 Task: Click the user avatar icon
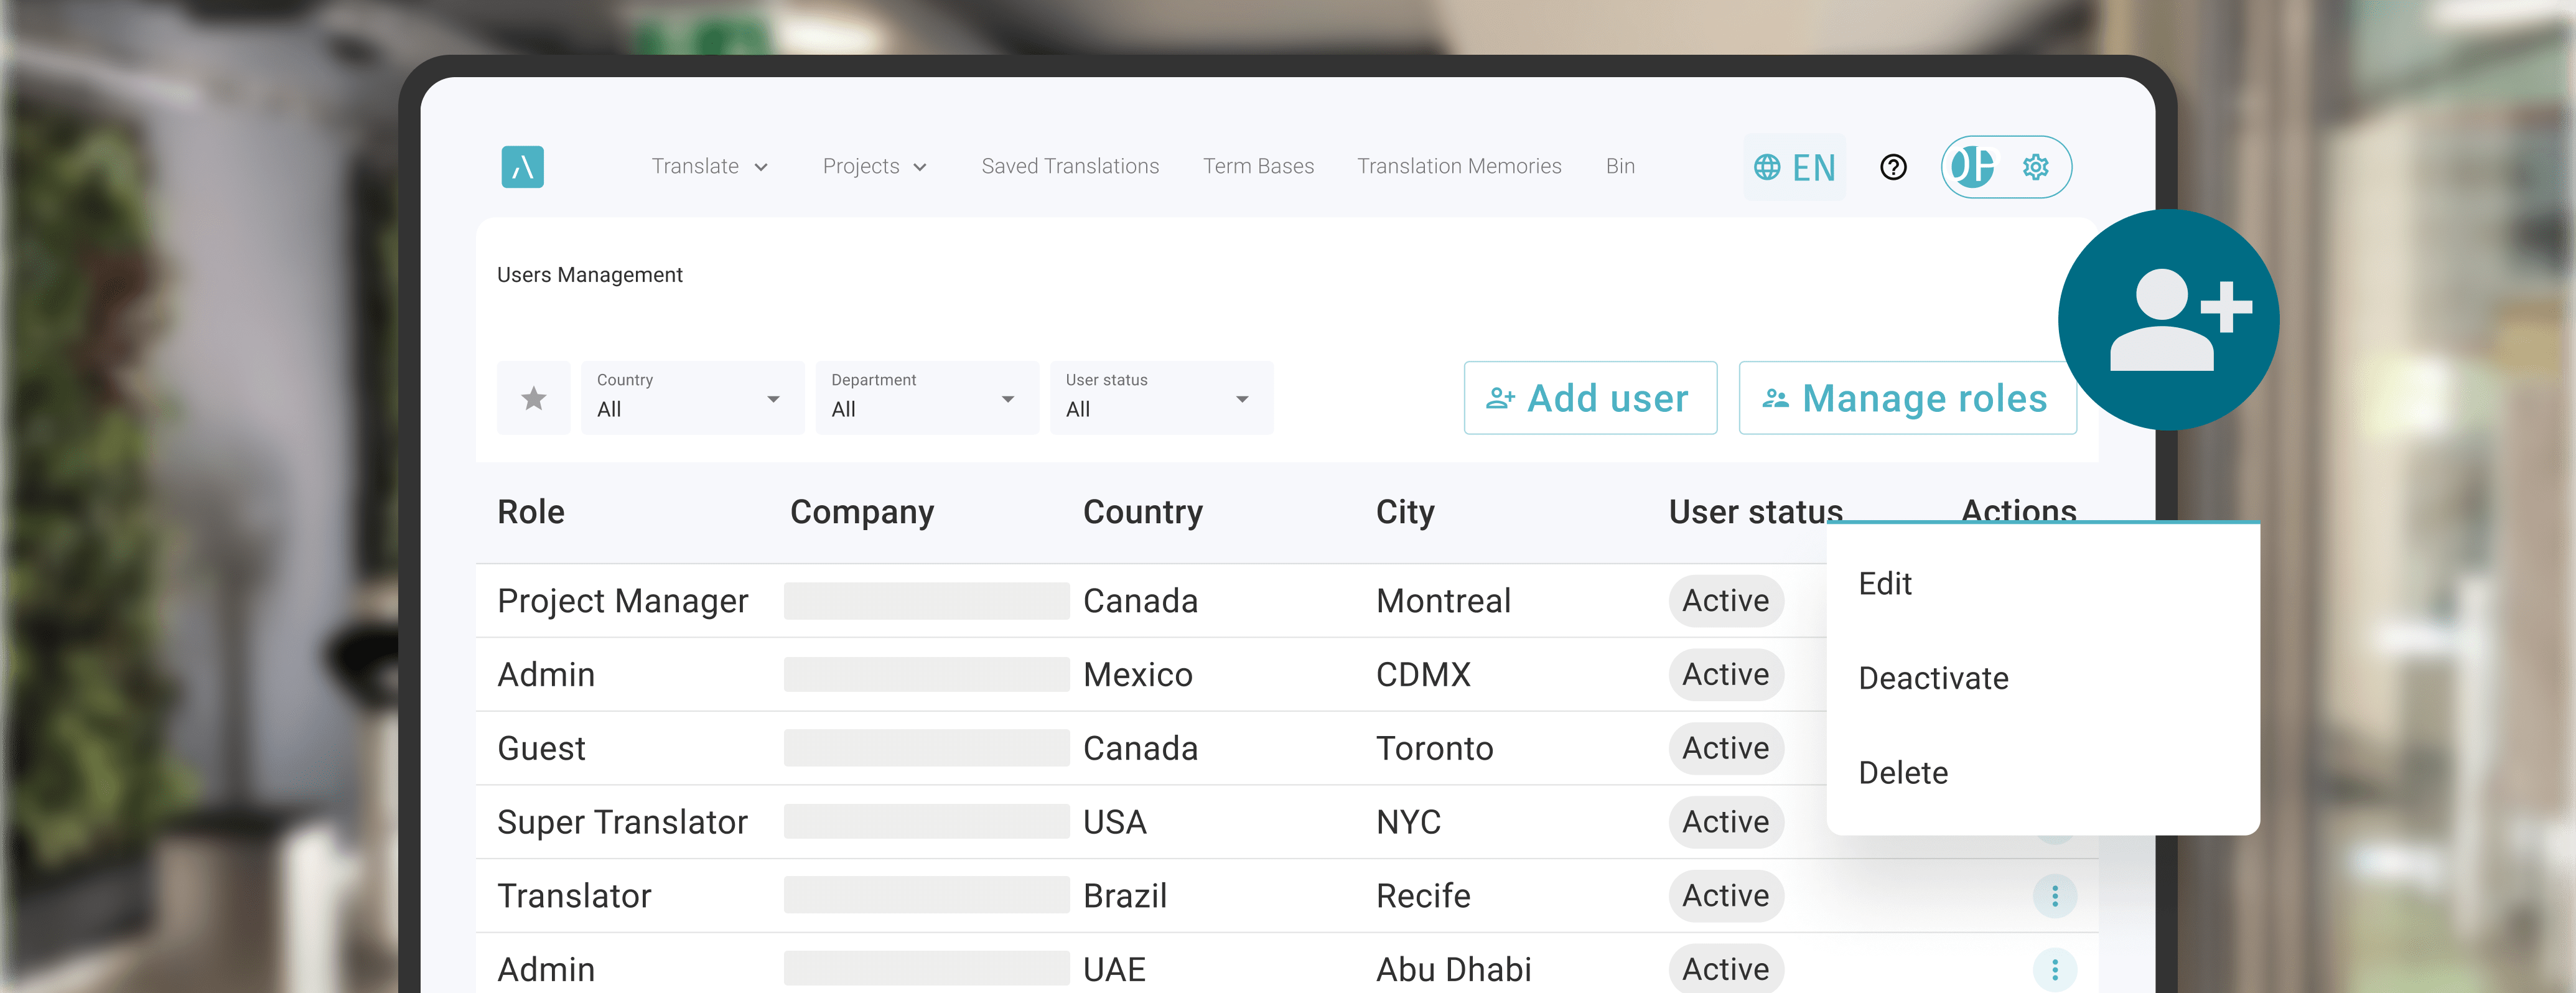1972,167
